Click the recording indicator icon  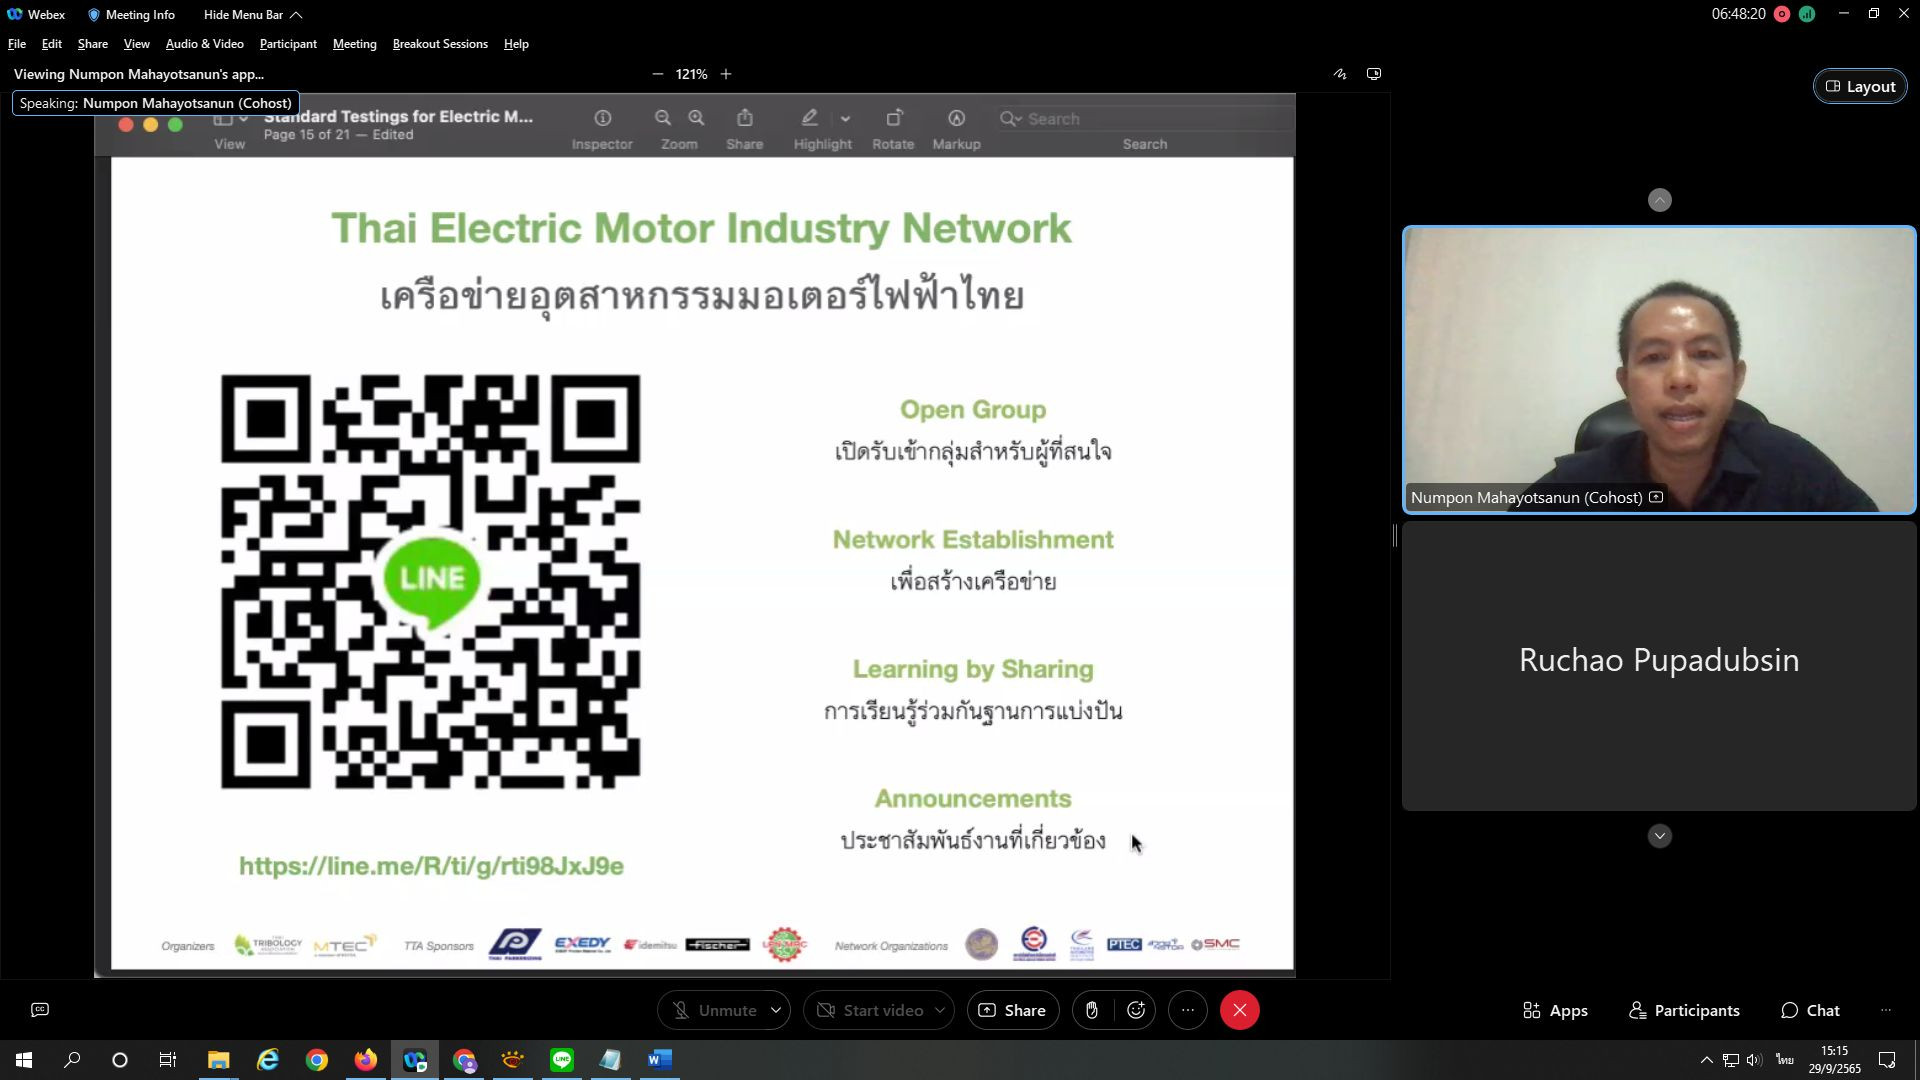tap(1782, 14)
